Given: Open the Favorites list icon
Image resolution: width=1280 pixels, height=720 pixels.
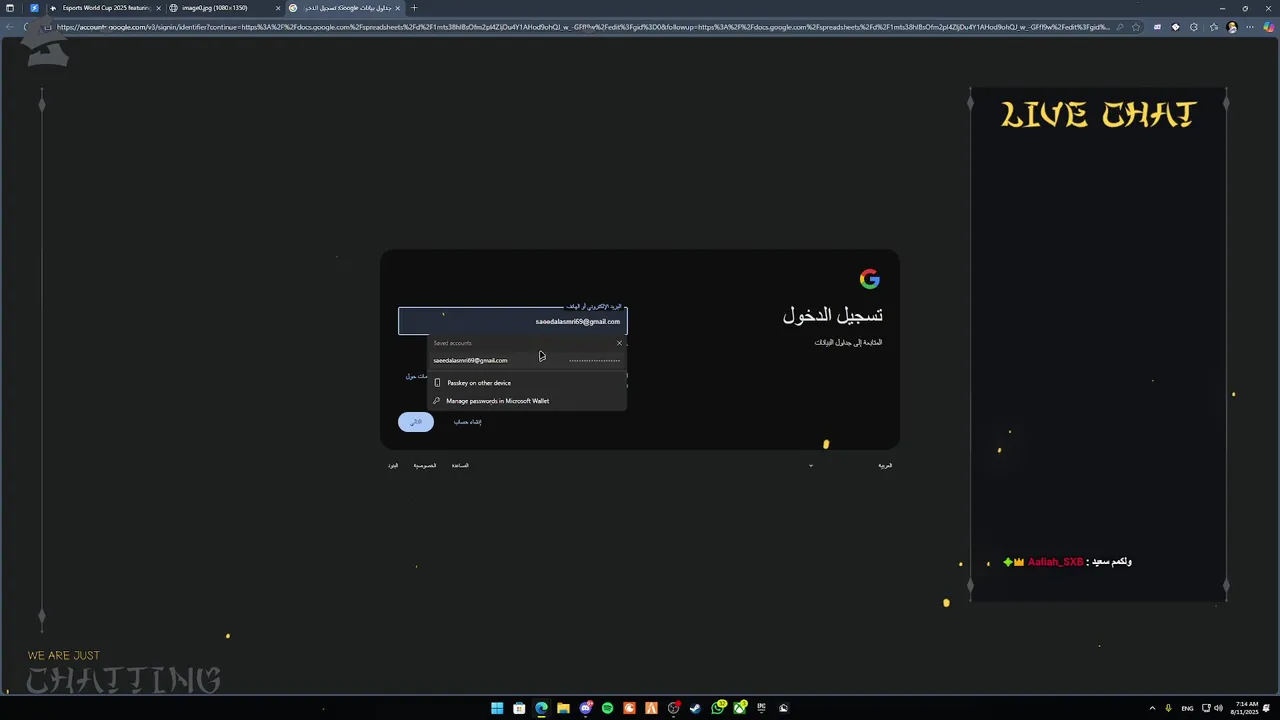Looking at the screenshot, I should (1214, 27).
